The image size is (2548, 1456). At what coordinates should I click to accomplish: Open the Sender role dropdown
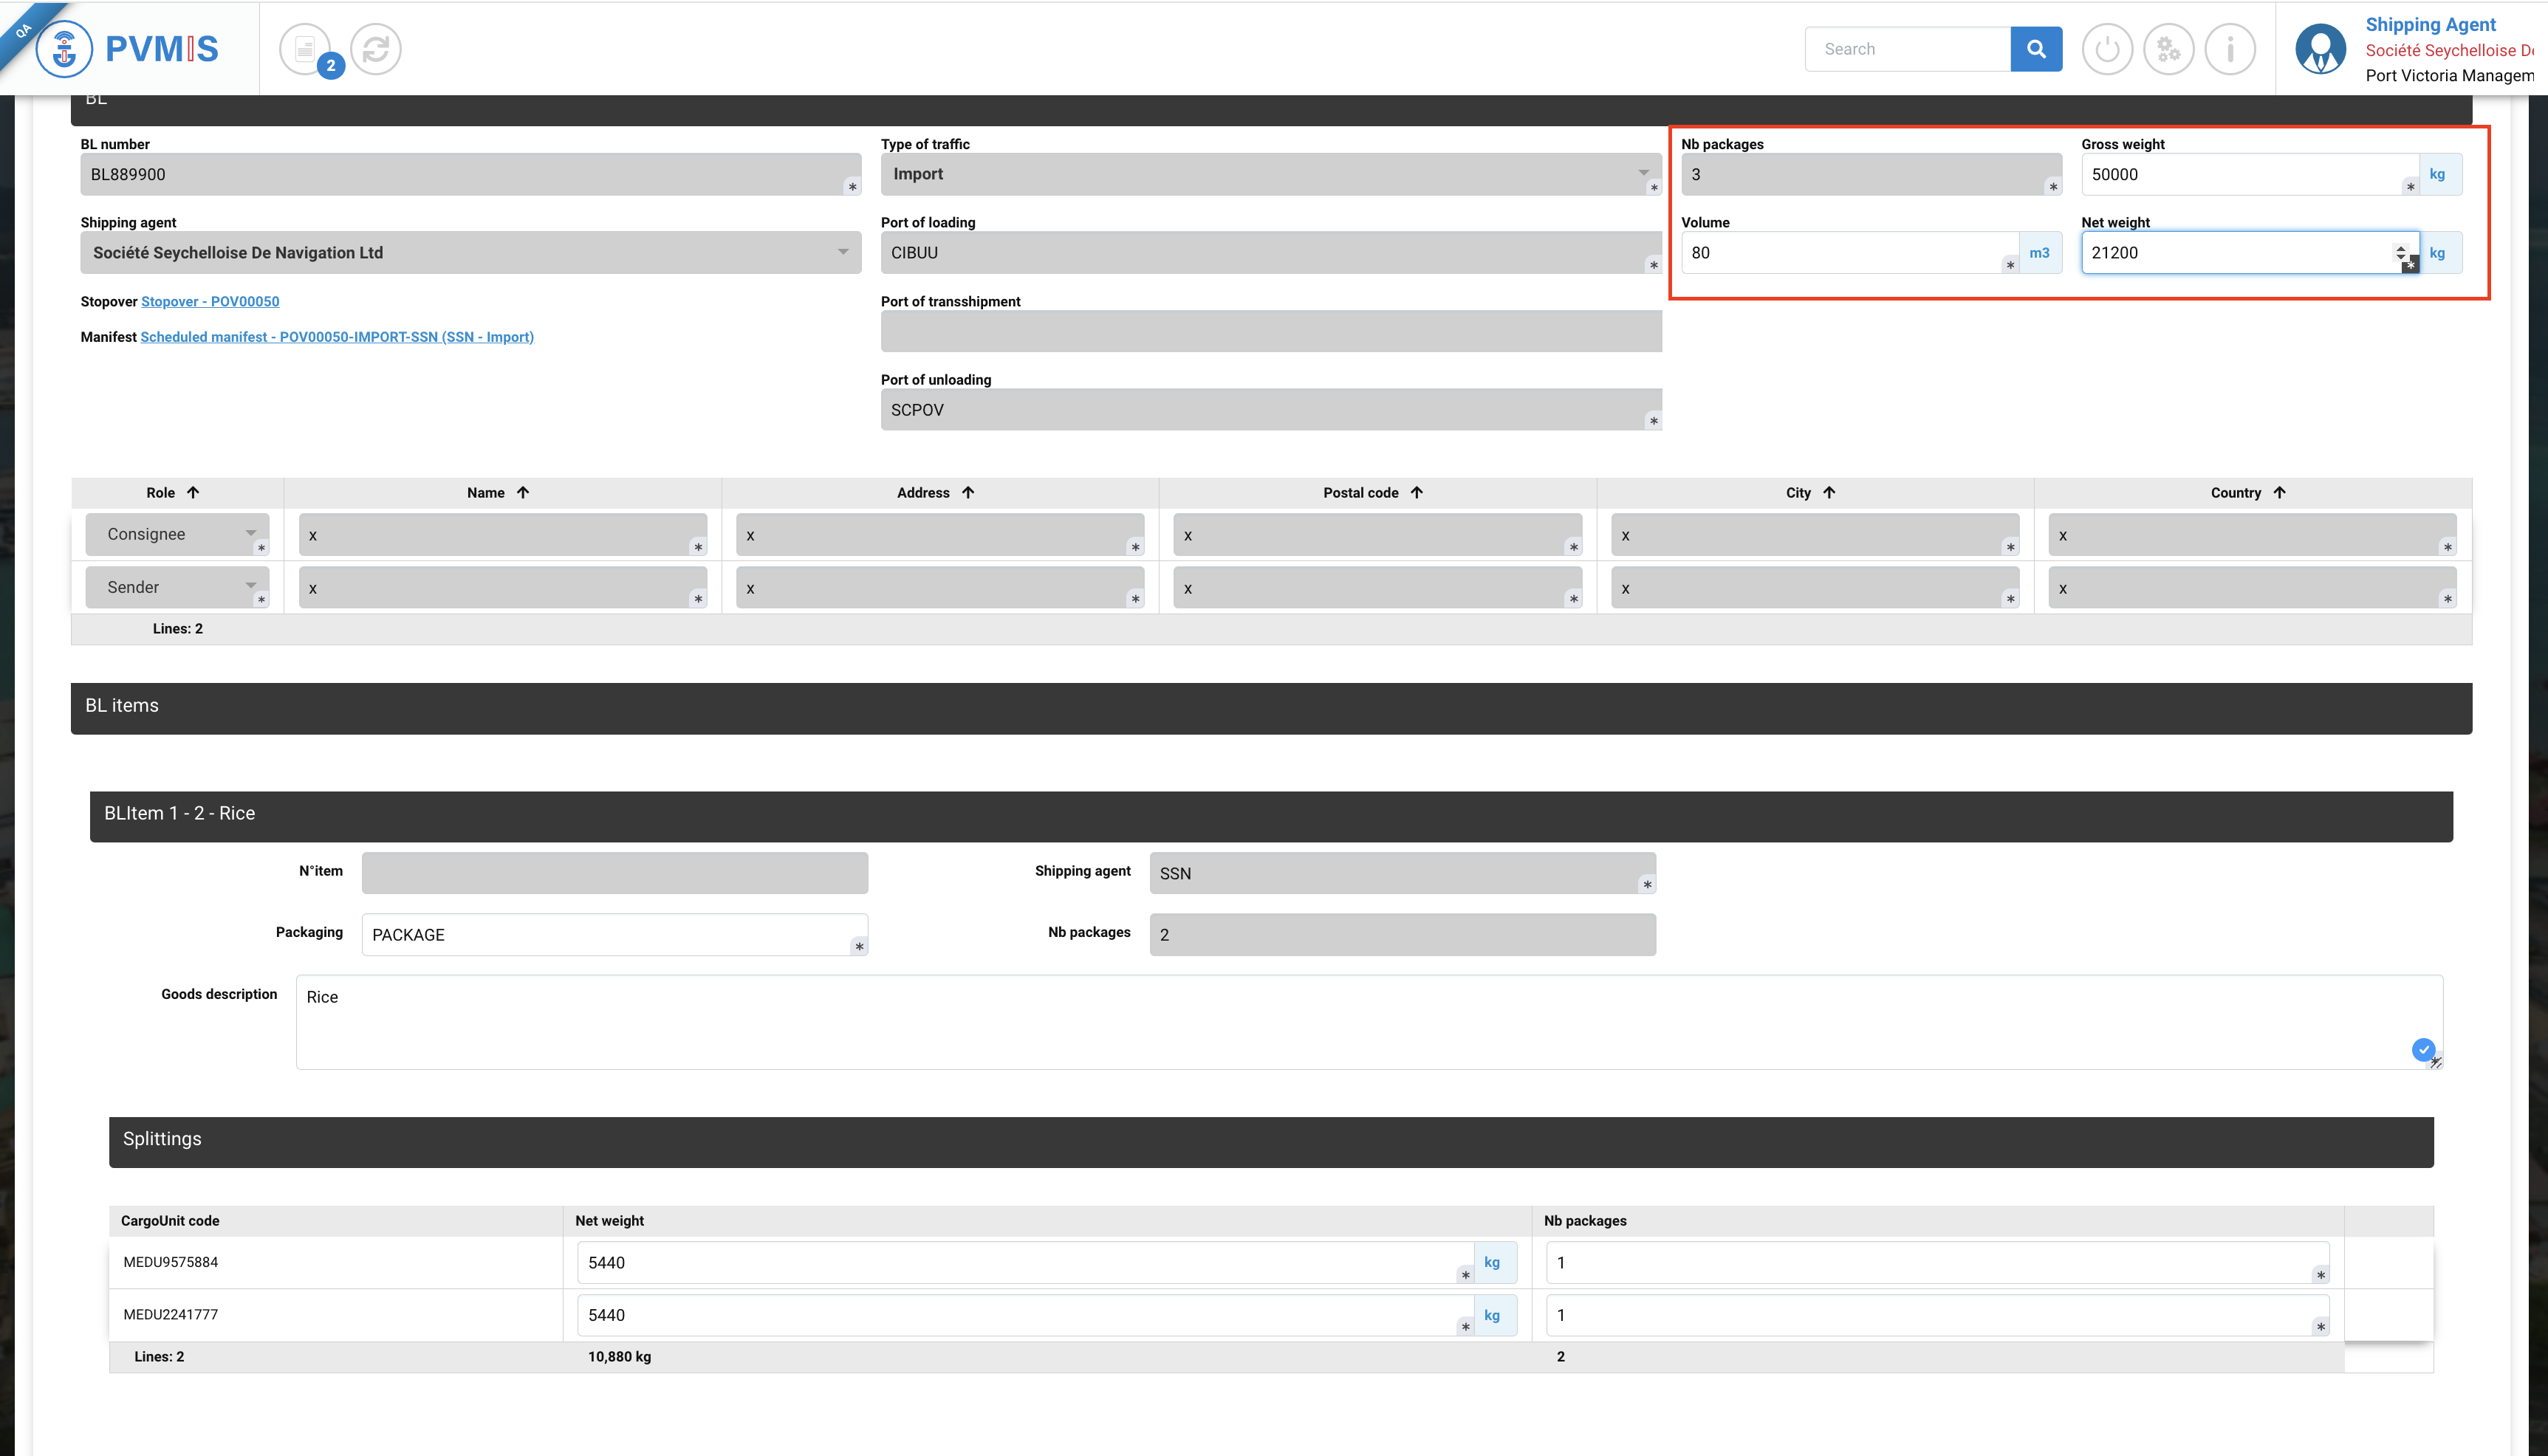pyautogui.click(x=250, y=587)
